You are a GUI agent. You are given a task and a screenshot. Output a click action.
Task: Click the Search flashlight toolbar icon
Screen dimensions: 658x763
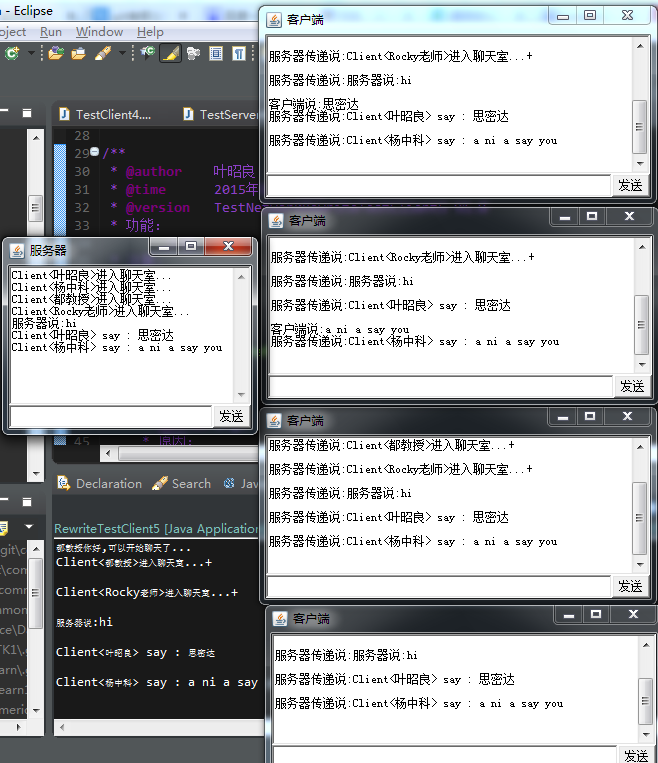pyautogui.click(x=101, y=54)
